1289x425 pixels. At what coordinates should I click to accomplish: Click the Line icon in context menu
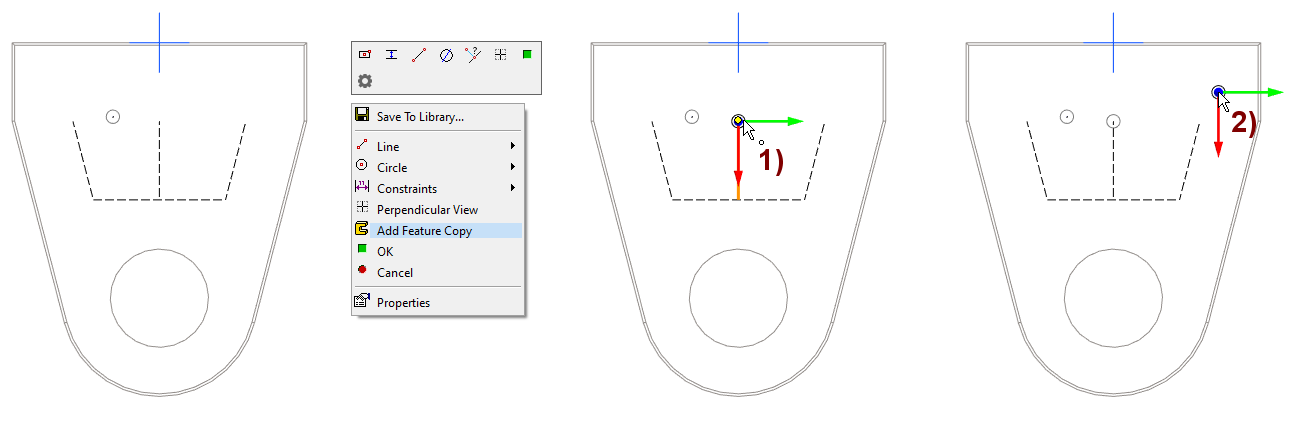pyautogui.click(x=362, y=145)
